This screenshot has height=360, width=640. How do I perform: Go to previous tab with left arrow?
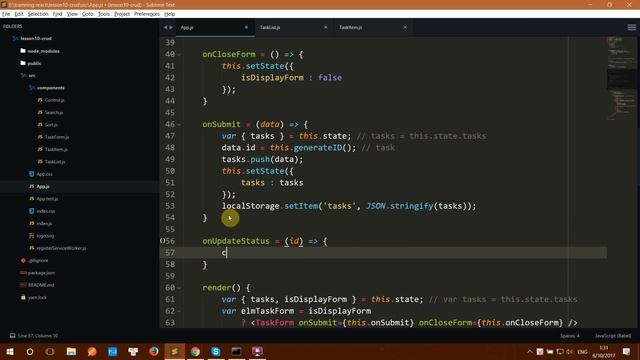(x=166, y=27)
